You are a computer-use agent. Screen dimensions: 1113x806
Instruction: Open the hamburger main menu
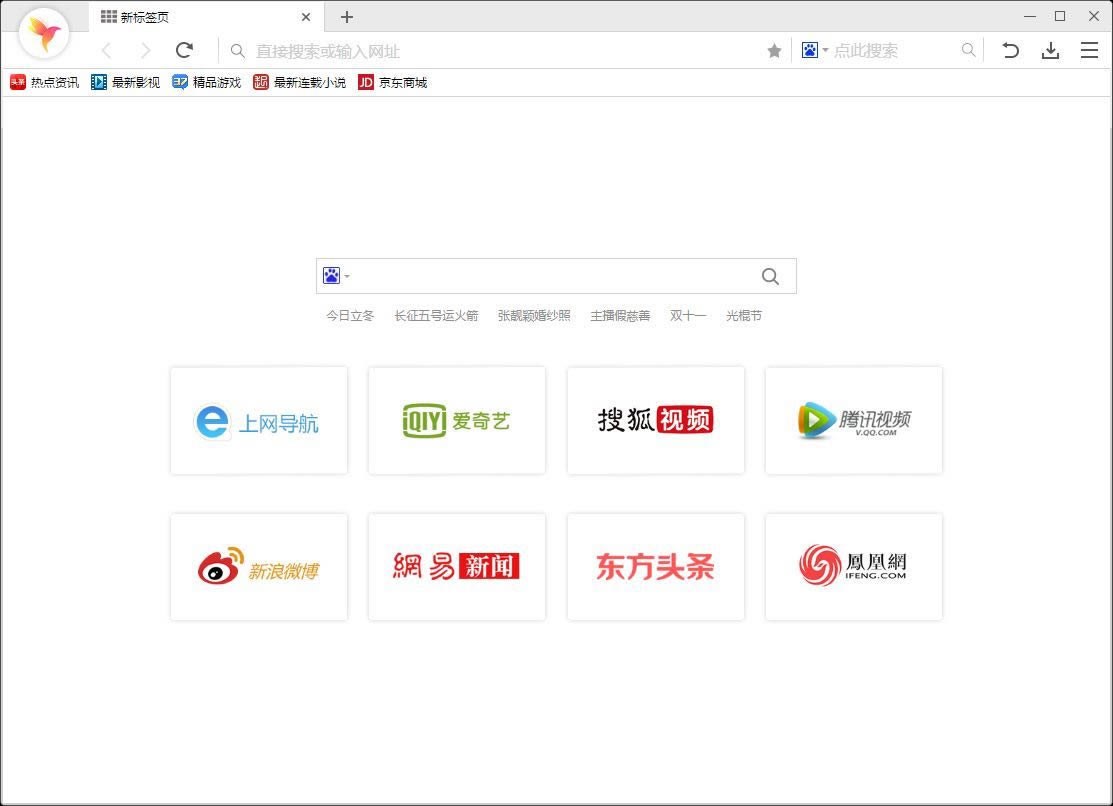[x=1089, y=50]
